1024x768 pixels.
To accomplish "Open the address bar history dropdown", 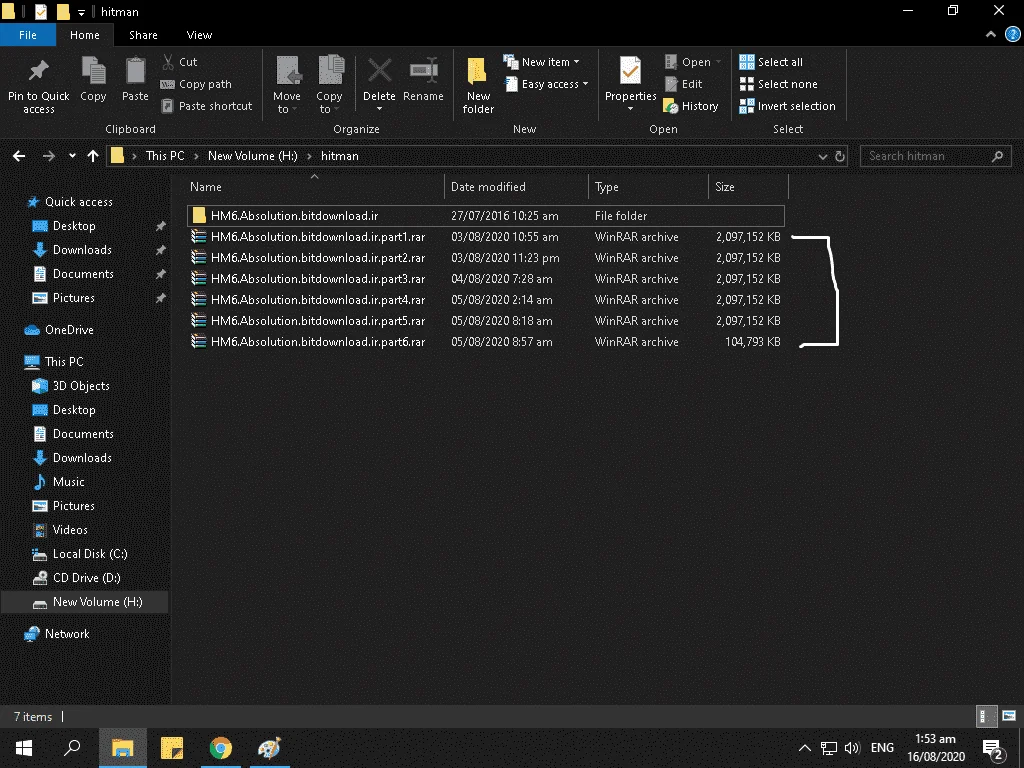I will 822,157.
